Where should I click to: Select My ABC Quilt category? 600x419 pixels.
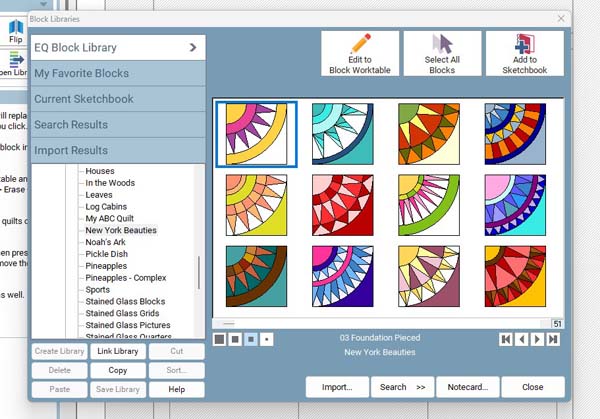point(109,218)
